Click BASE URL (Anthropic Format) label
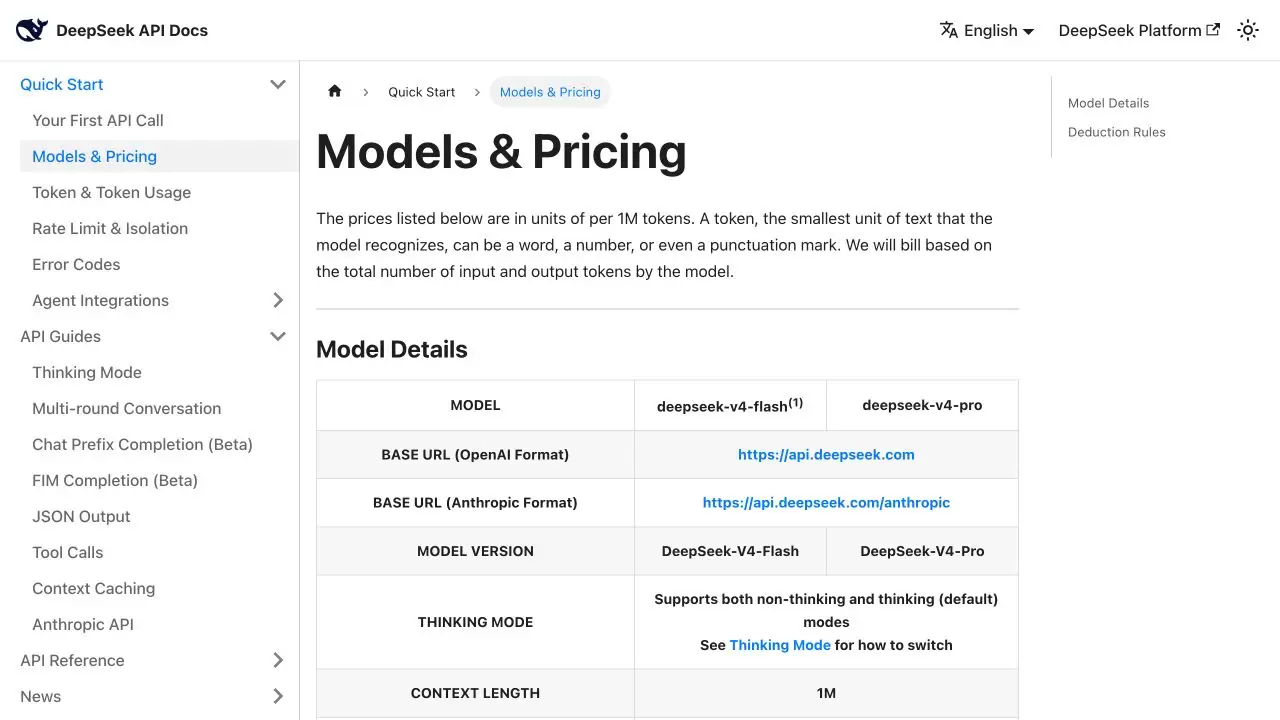 click(x=475, y=502)
